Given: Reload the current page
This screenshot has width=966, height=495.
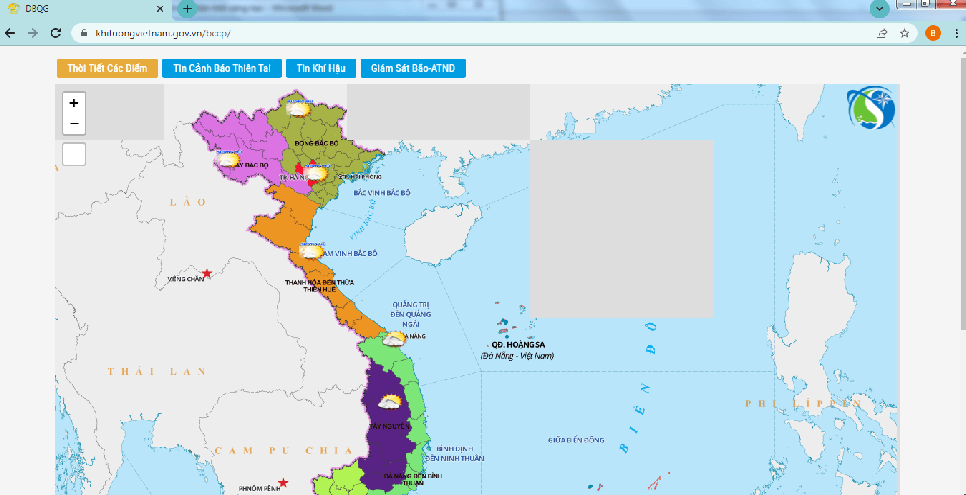Looking at the screenshot, I should [x=56, y=33].
